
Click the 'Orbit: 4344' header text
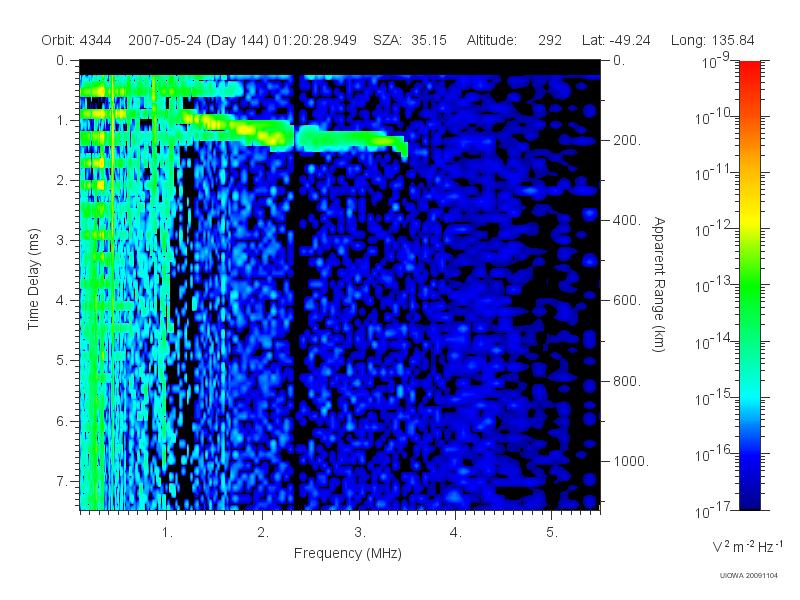(76, 40)
